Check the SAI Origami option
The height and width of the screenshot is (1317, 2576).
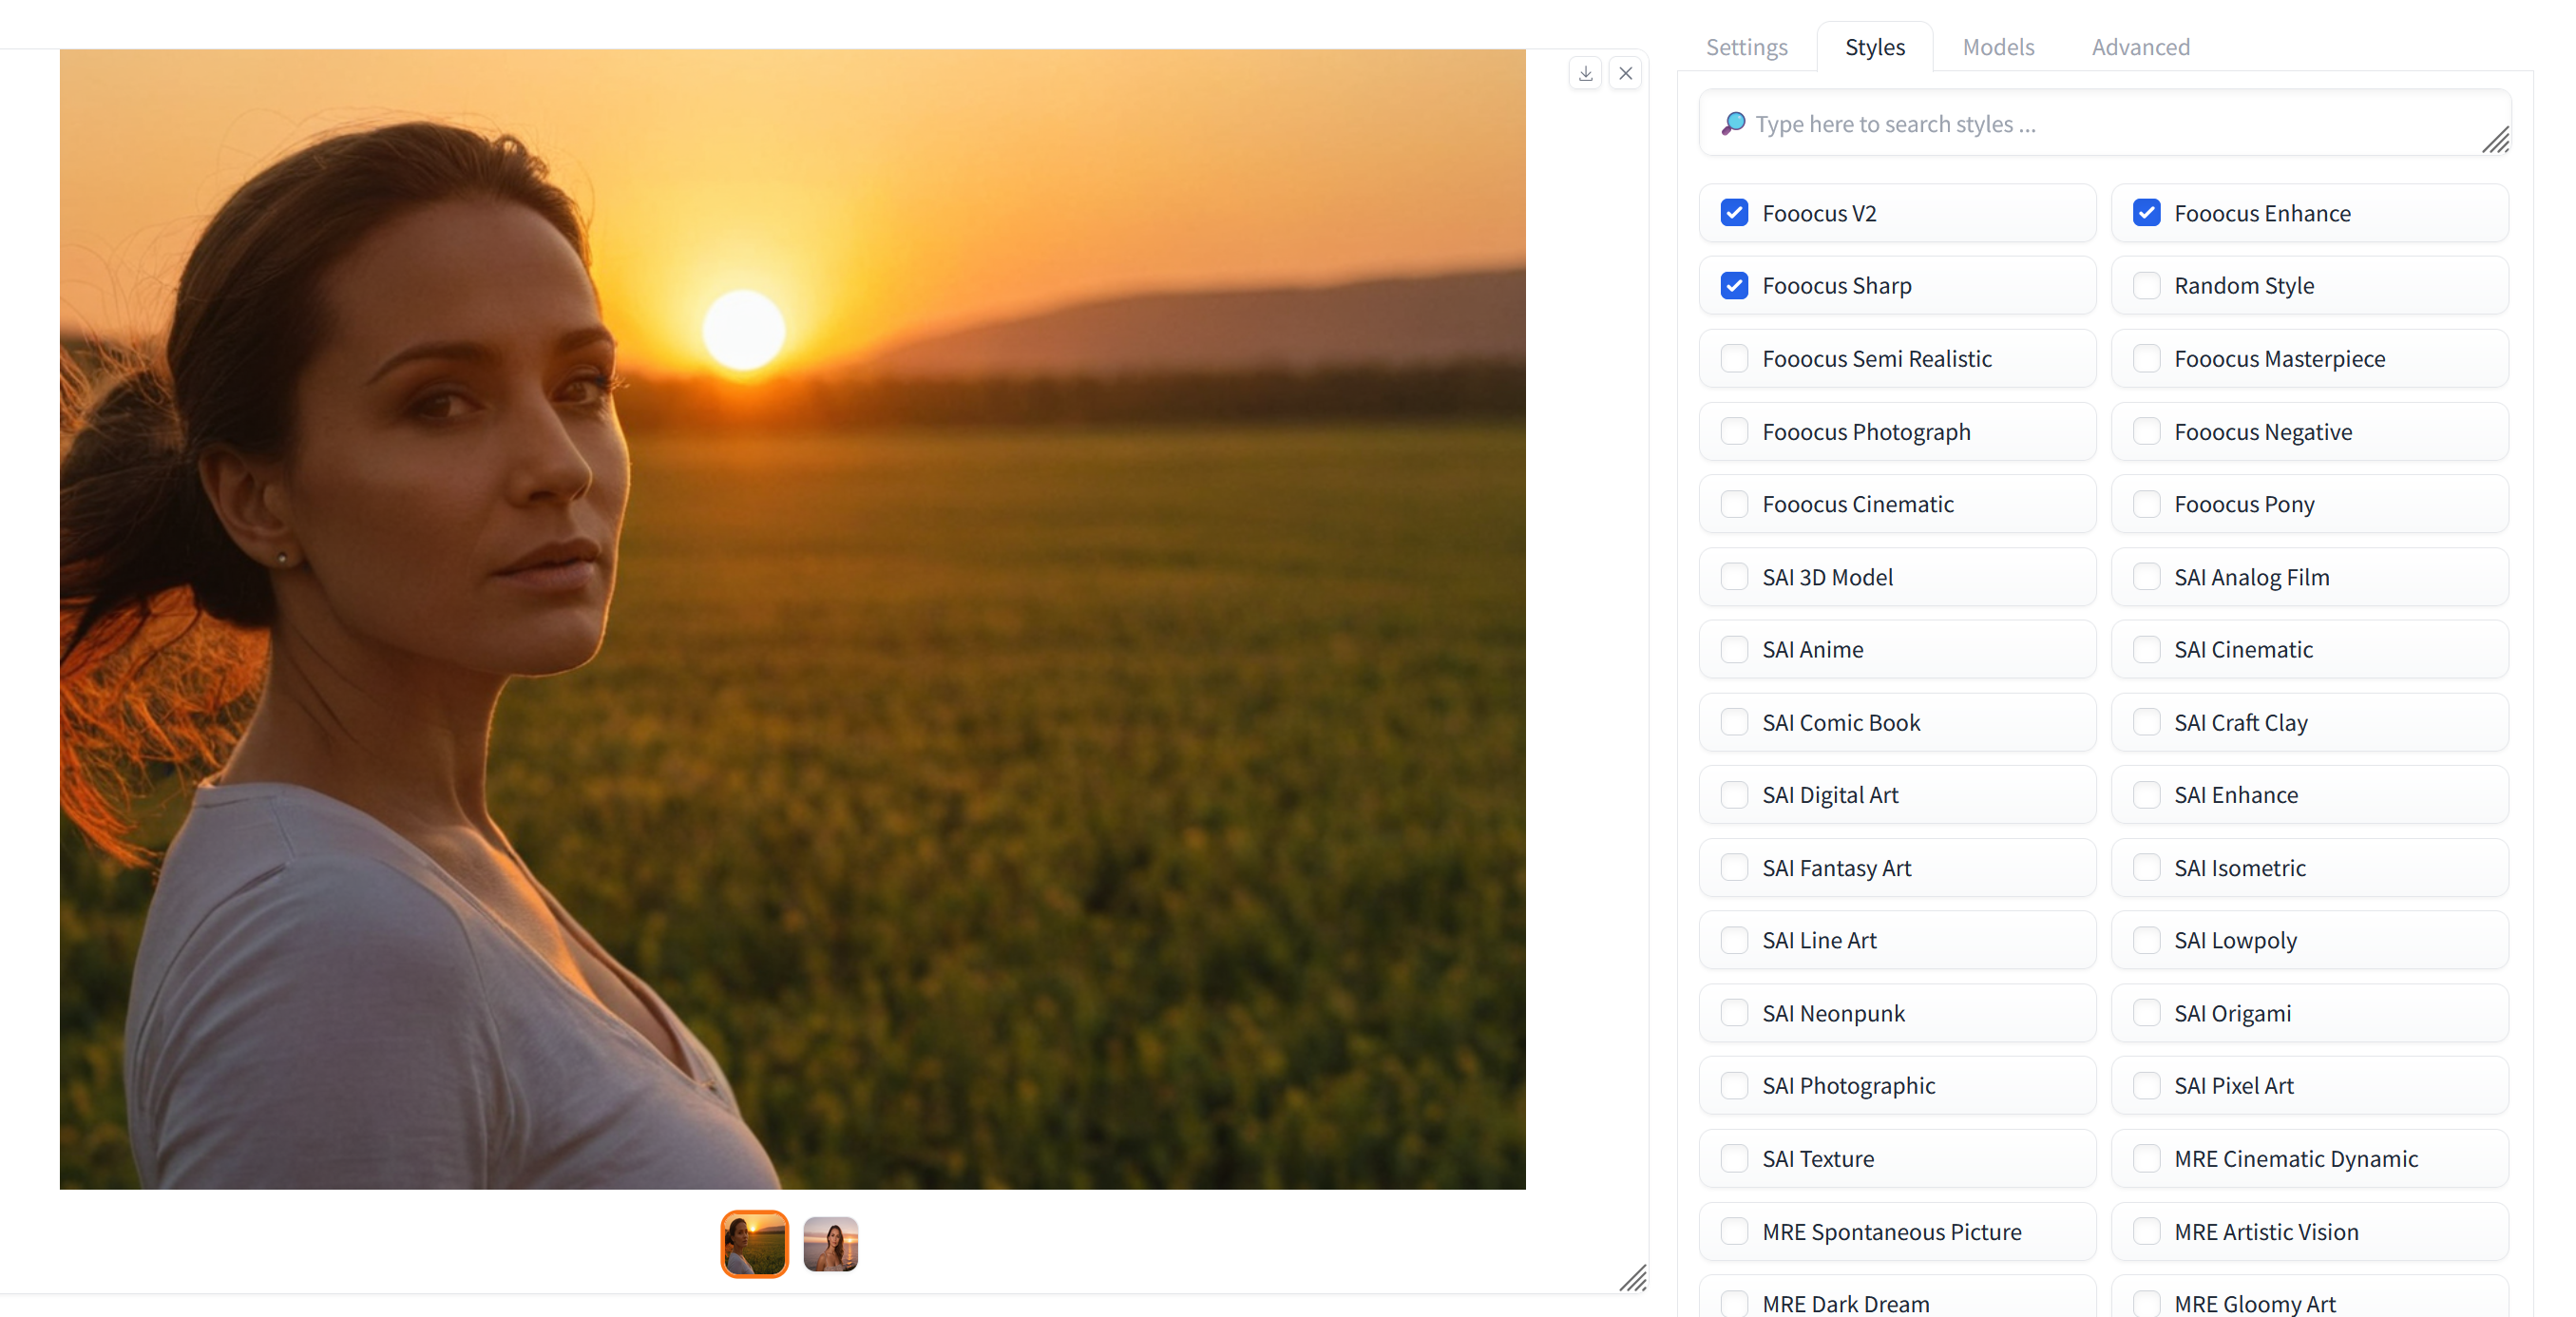2146,1013
